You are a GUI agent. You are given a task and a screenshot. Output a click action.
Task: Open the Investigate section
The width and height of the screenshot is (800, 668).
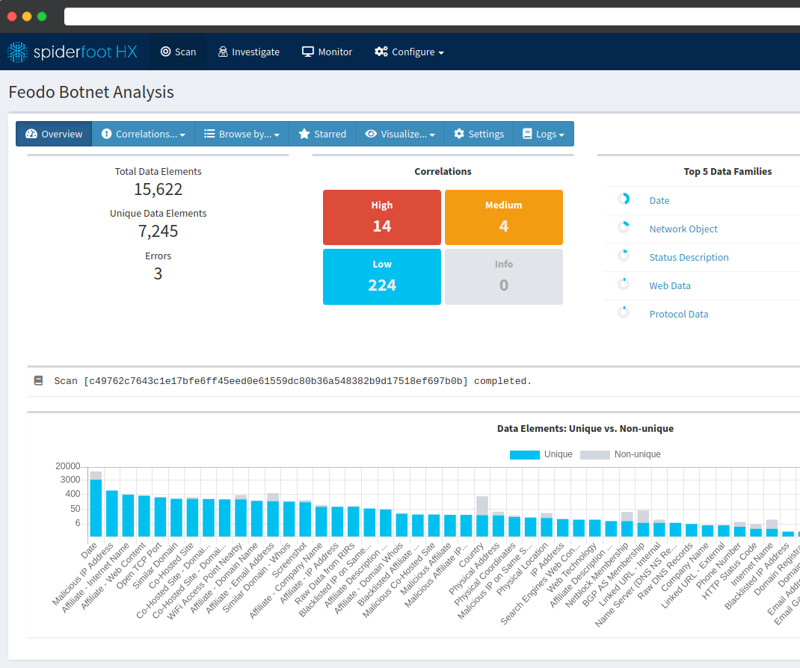248,52
